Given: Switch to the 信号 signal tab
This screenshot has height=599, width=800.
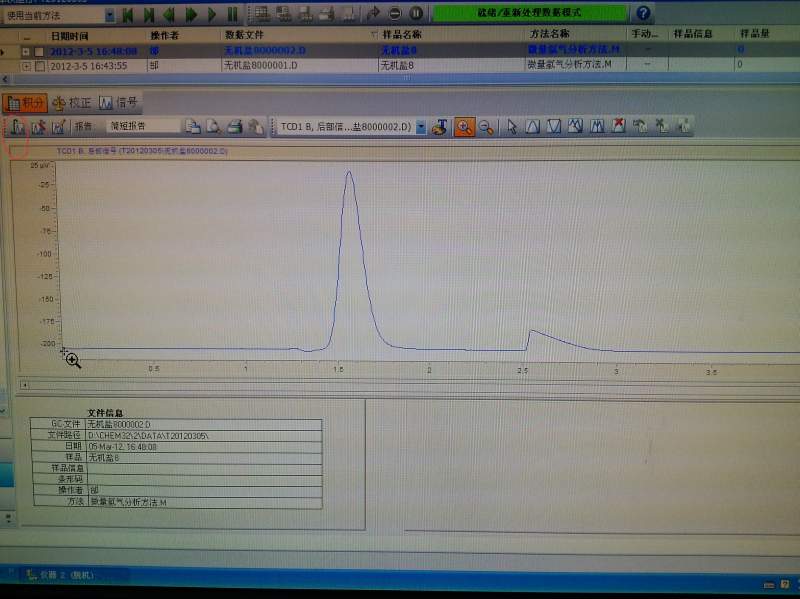Looking at the screenshot, I should (118, 103).
